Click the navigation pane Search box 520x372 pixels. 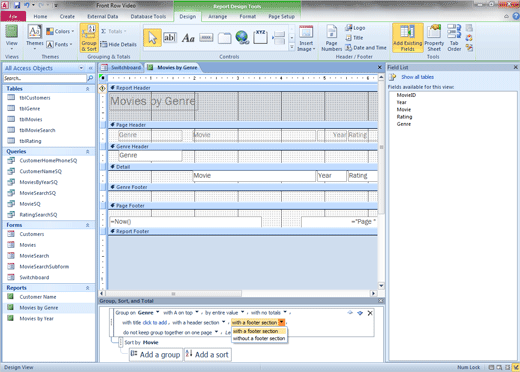coord(45,78)
